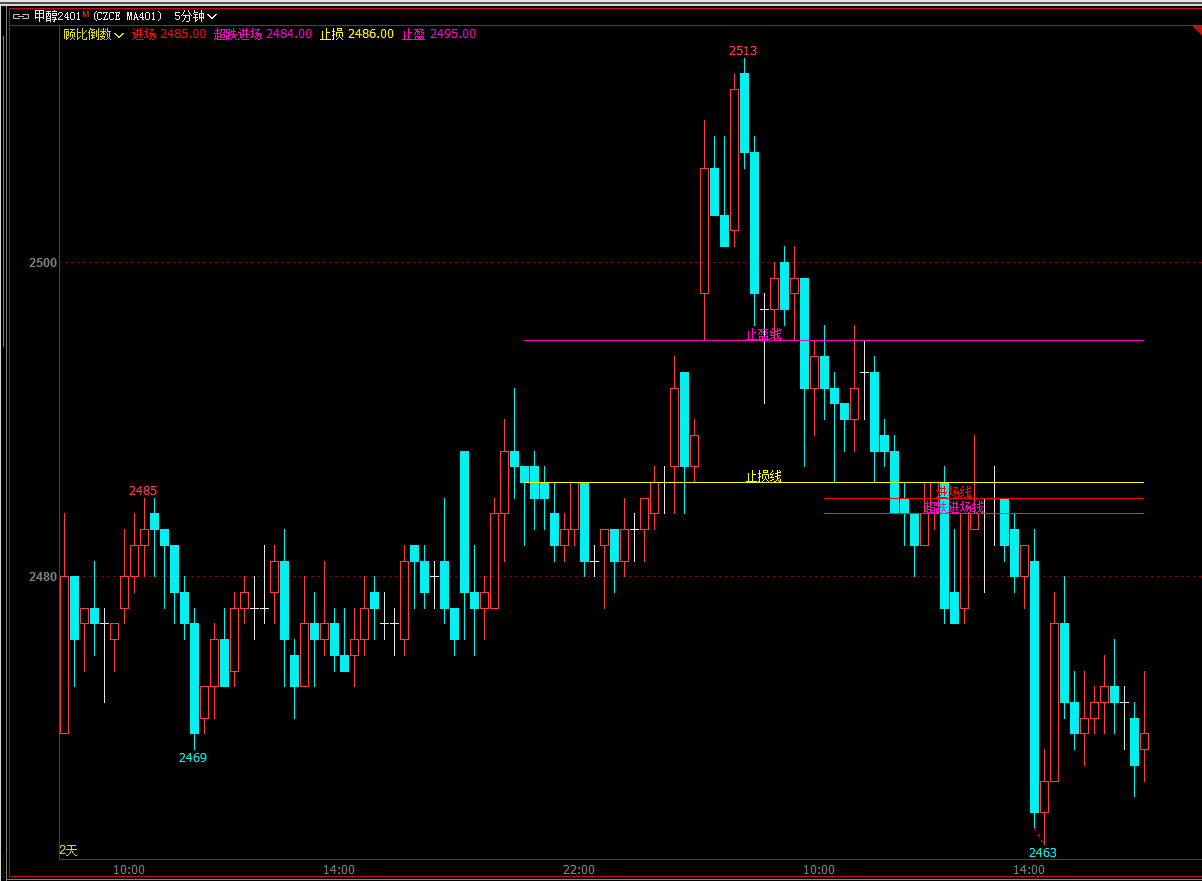Viewport: 1202px width, 881px height.
Task: Select the 超跌进场 2484.00 indicator value
Action: (264, 34)
